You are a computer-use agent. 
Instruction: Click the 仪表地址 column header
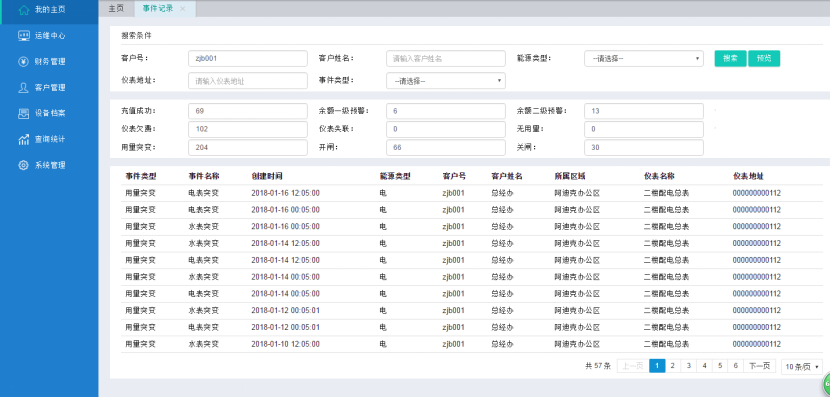(748, 176)
